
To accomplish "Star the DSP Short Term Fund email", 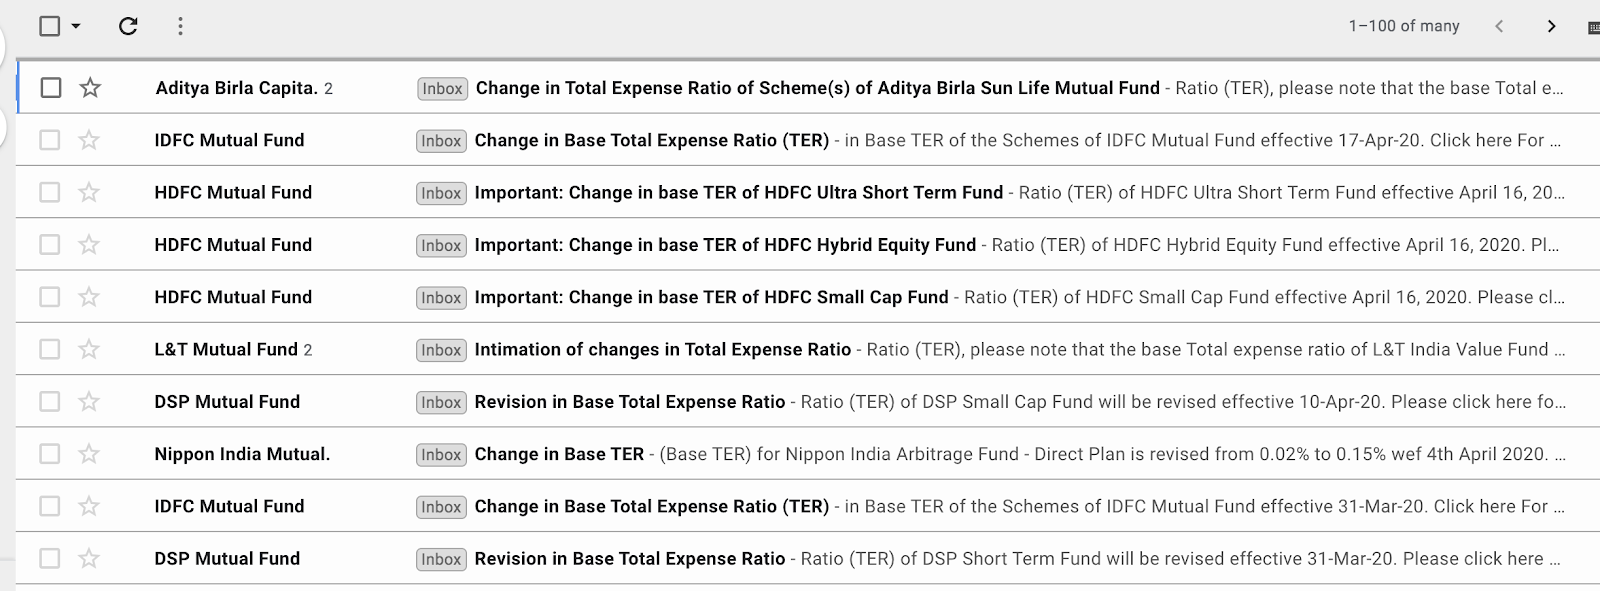I will click(89, 558).
